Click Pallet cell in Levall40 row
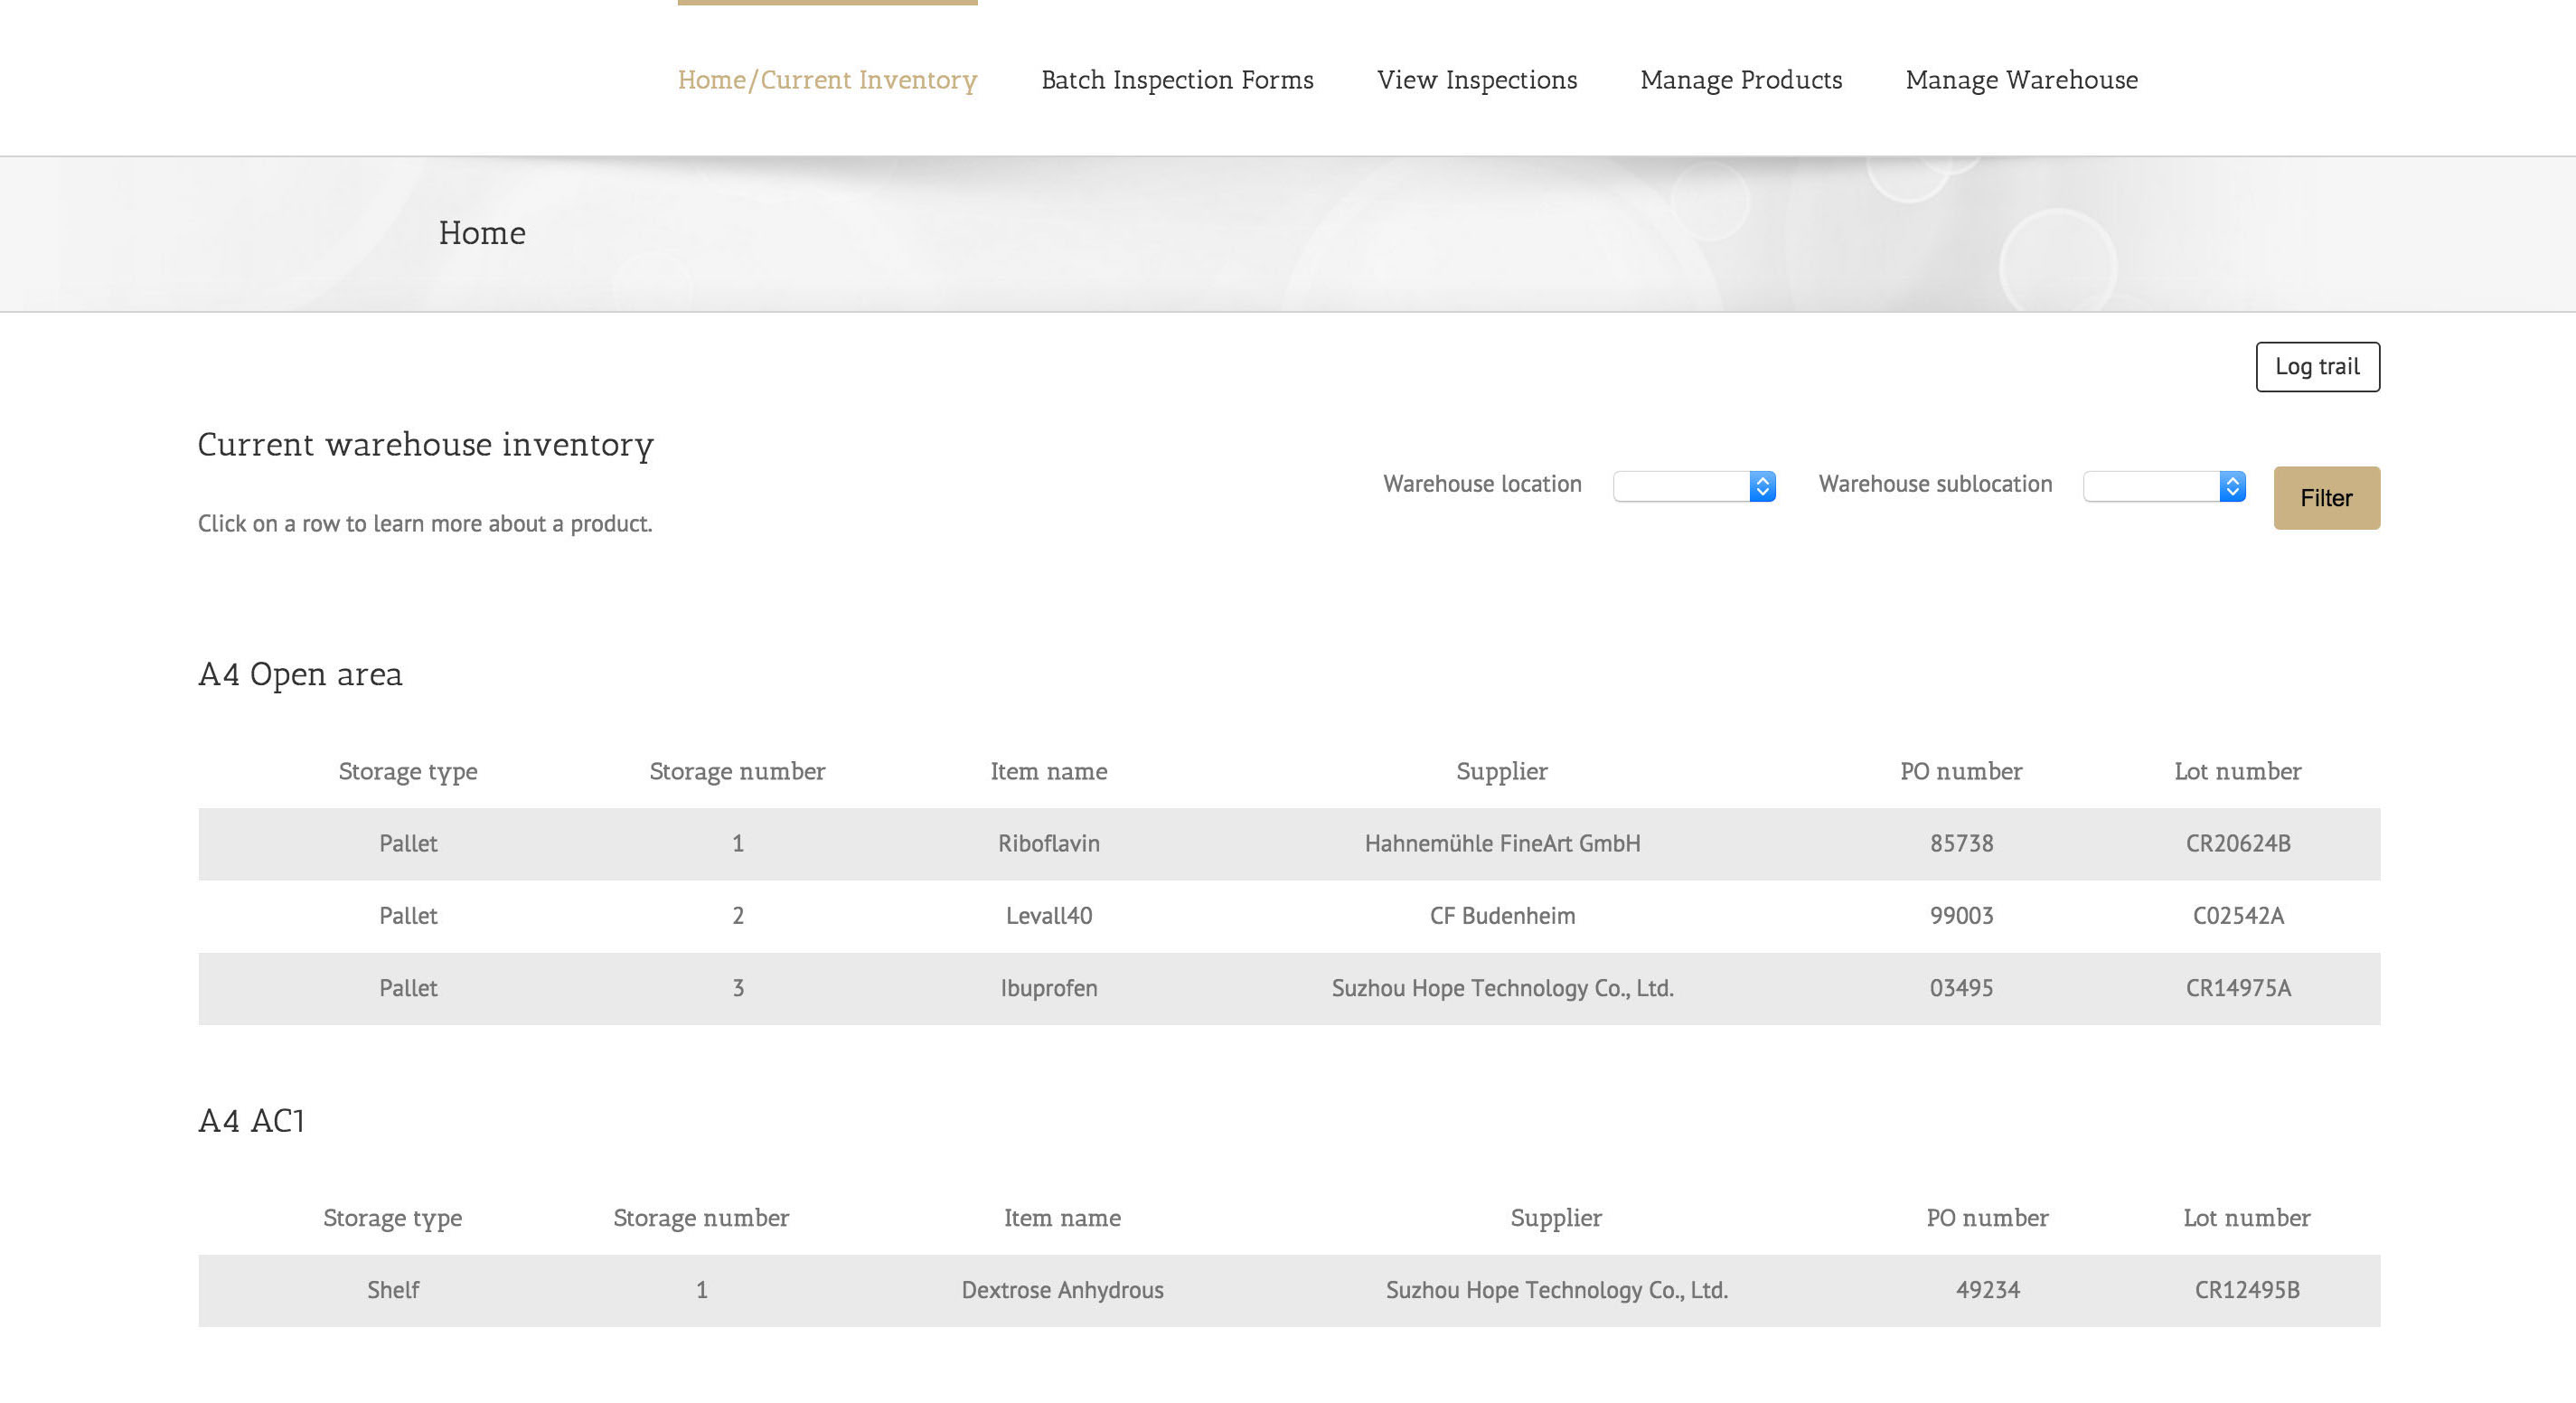This screenshot has width=2576, height=1403. [408, 916]
